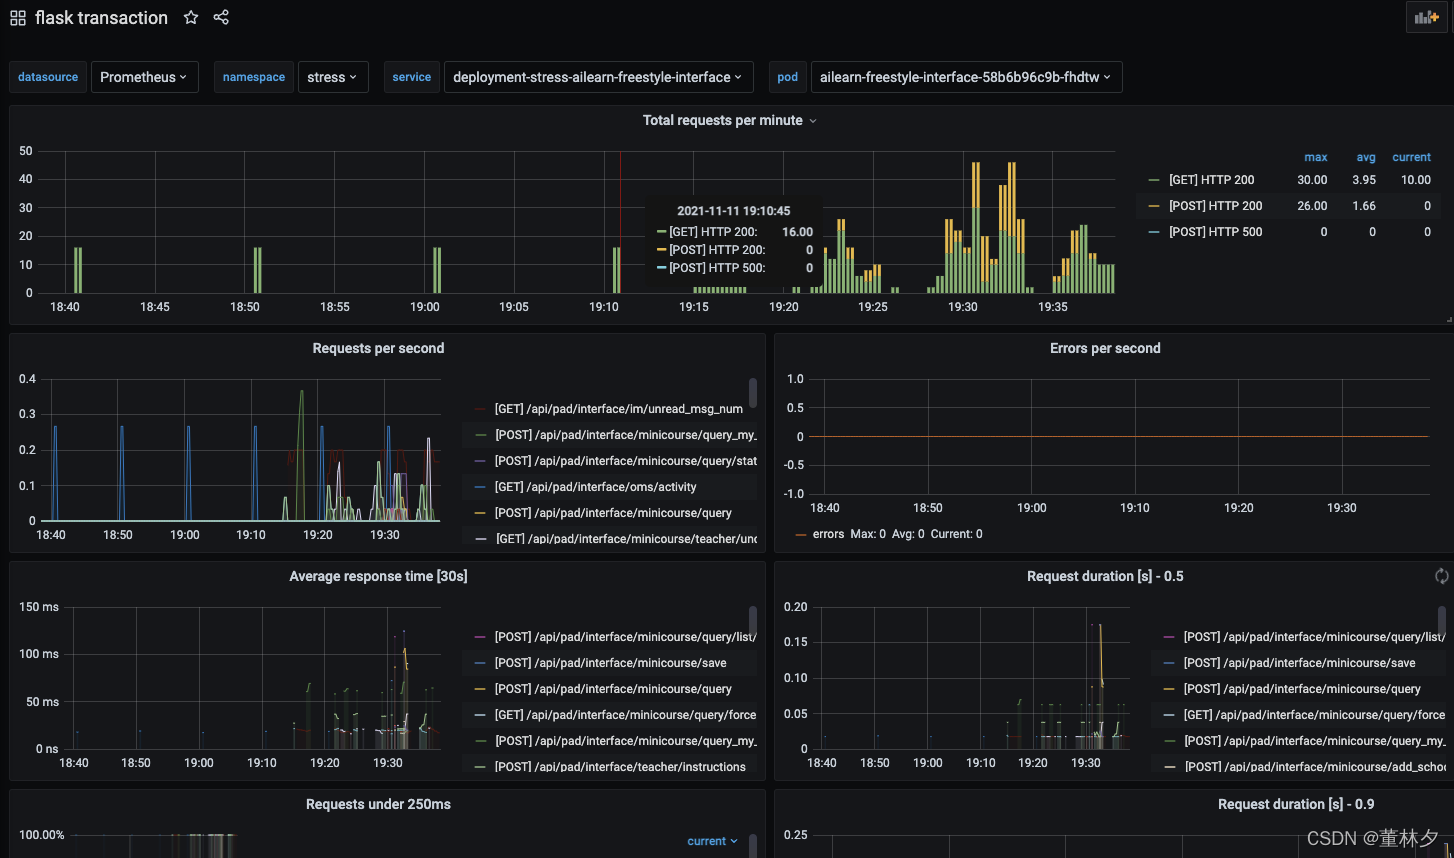Open Request duration [s] - 0.5 panel menu
Image resolution: width=1454 pixels, height=858 pixels.
(1105, 576)
